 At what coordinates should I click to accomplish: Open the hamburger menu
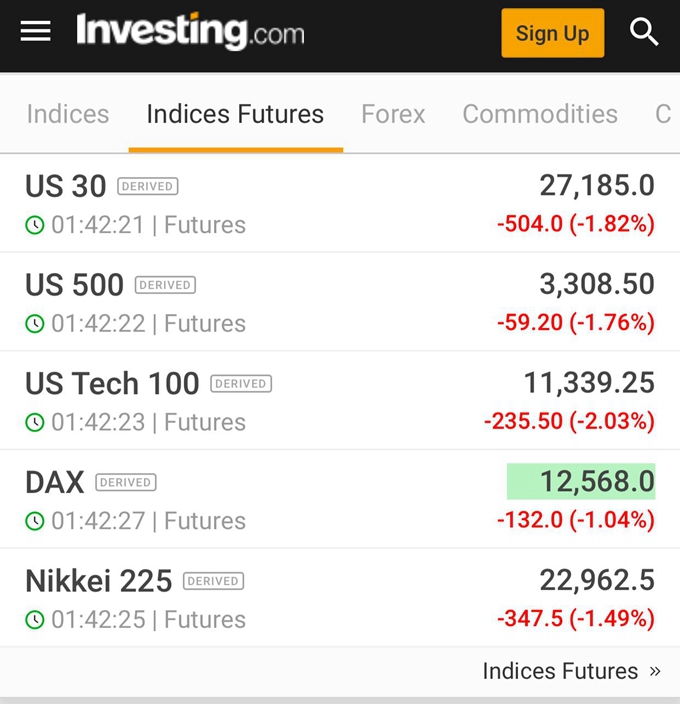pyautogui.click(x=35, y=31)
